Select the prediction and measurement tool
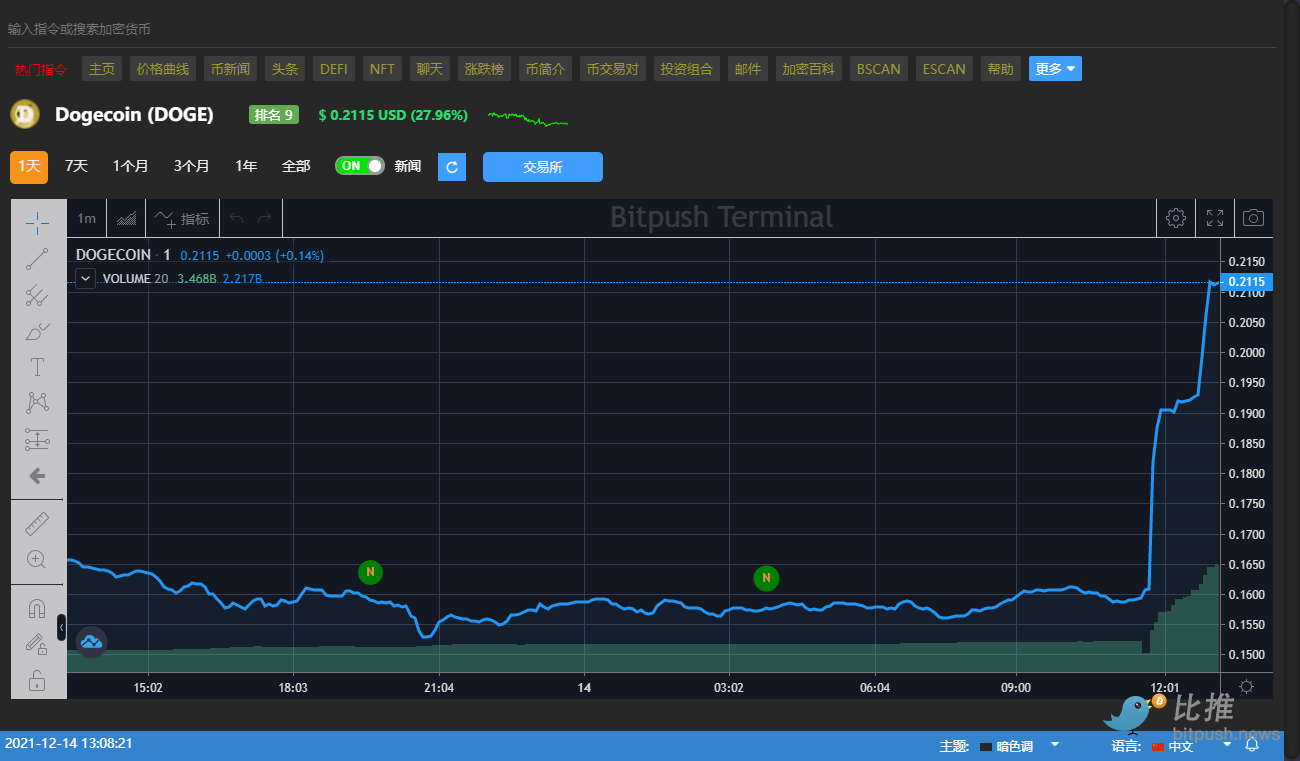The height and width of the screenshot is (761, 1300). [x=37, y=439]
